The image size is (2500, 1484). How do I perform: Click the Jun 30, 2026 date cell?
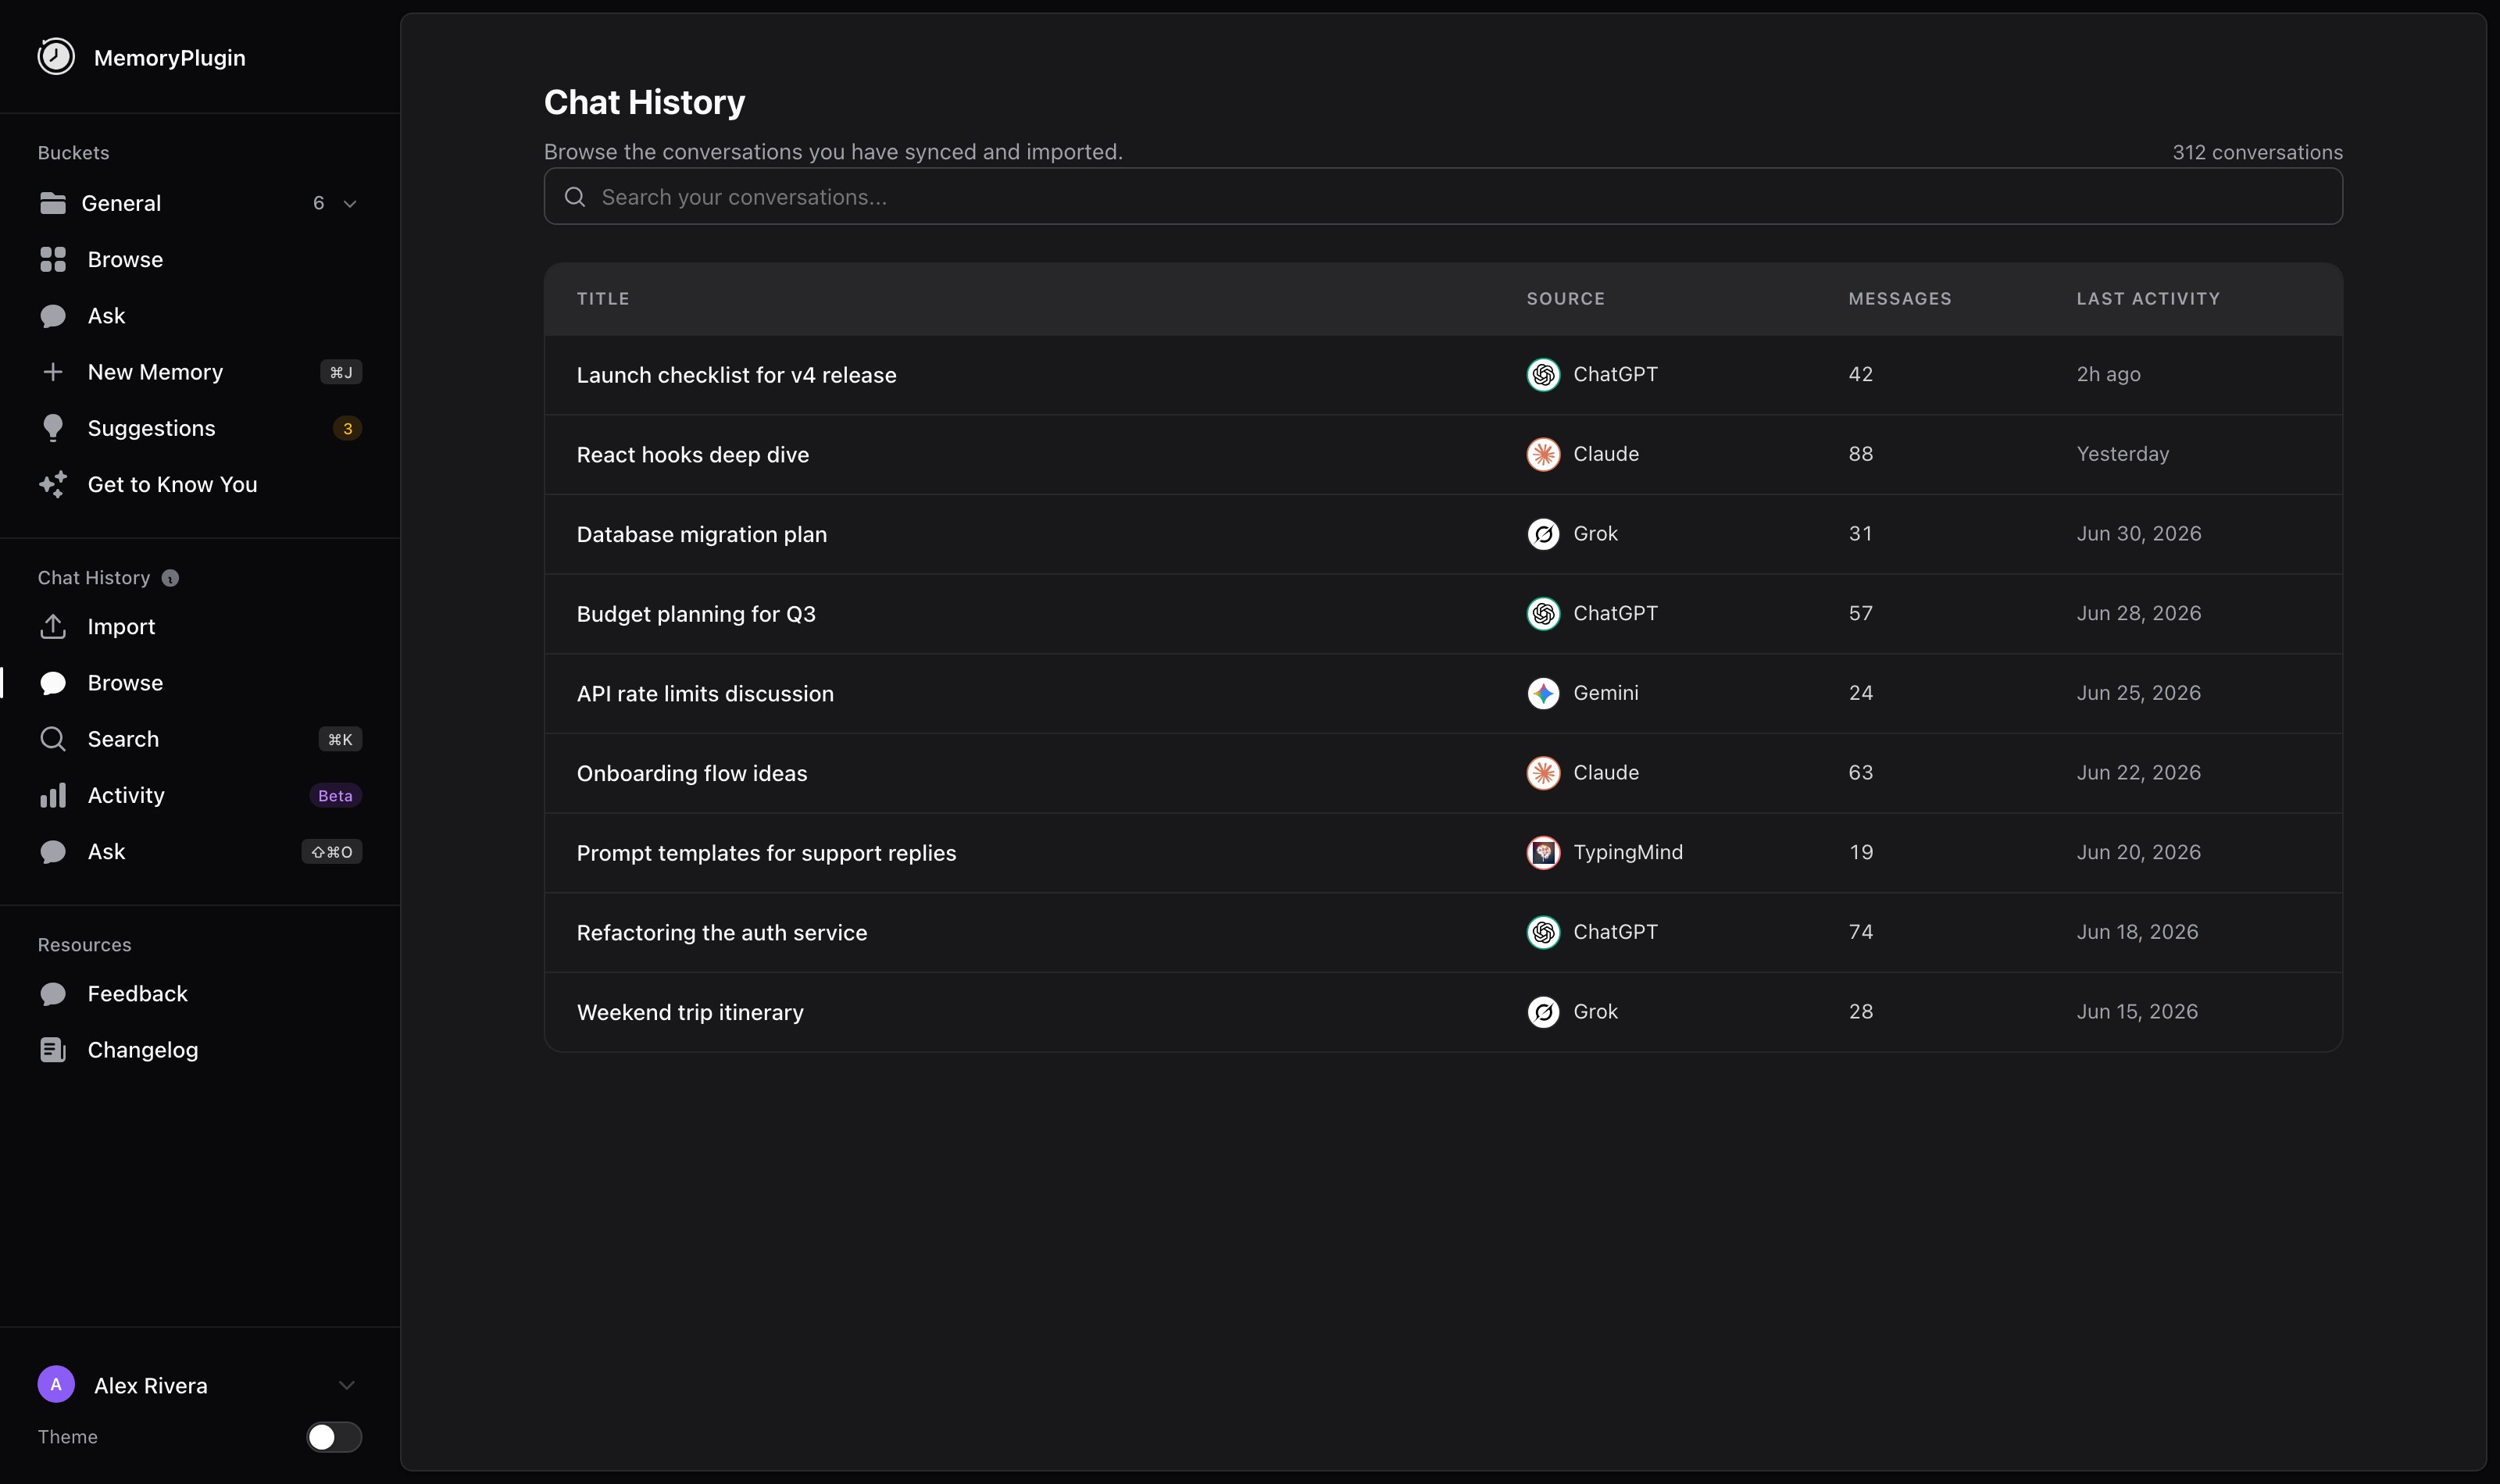click(2139, 533)
